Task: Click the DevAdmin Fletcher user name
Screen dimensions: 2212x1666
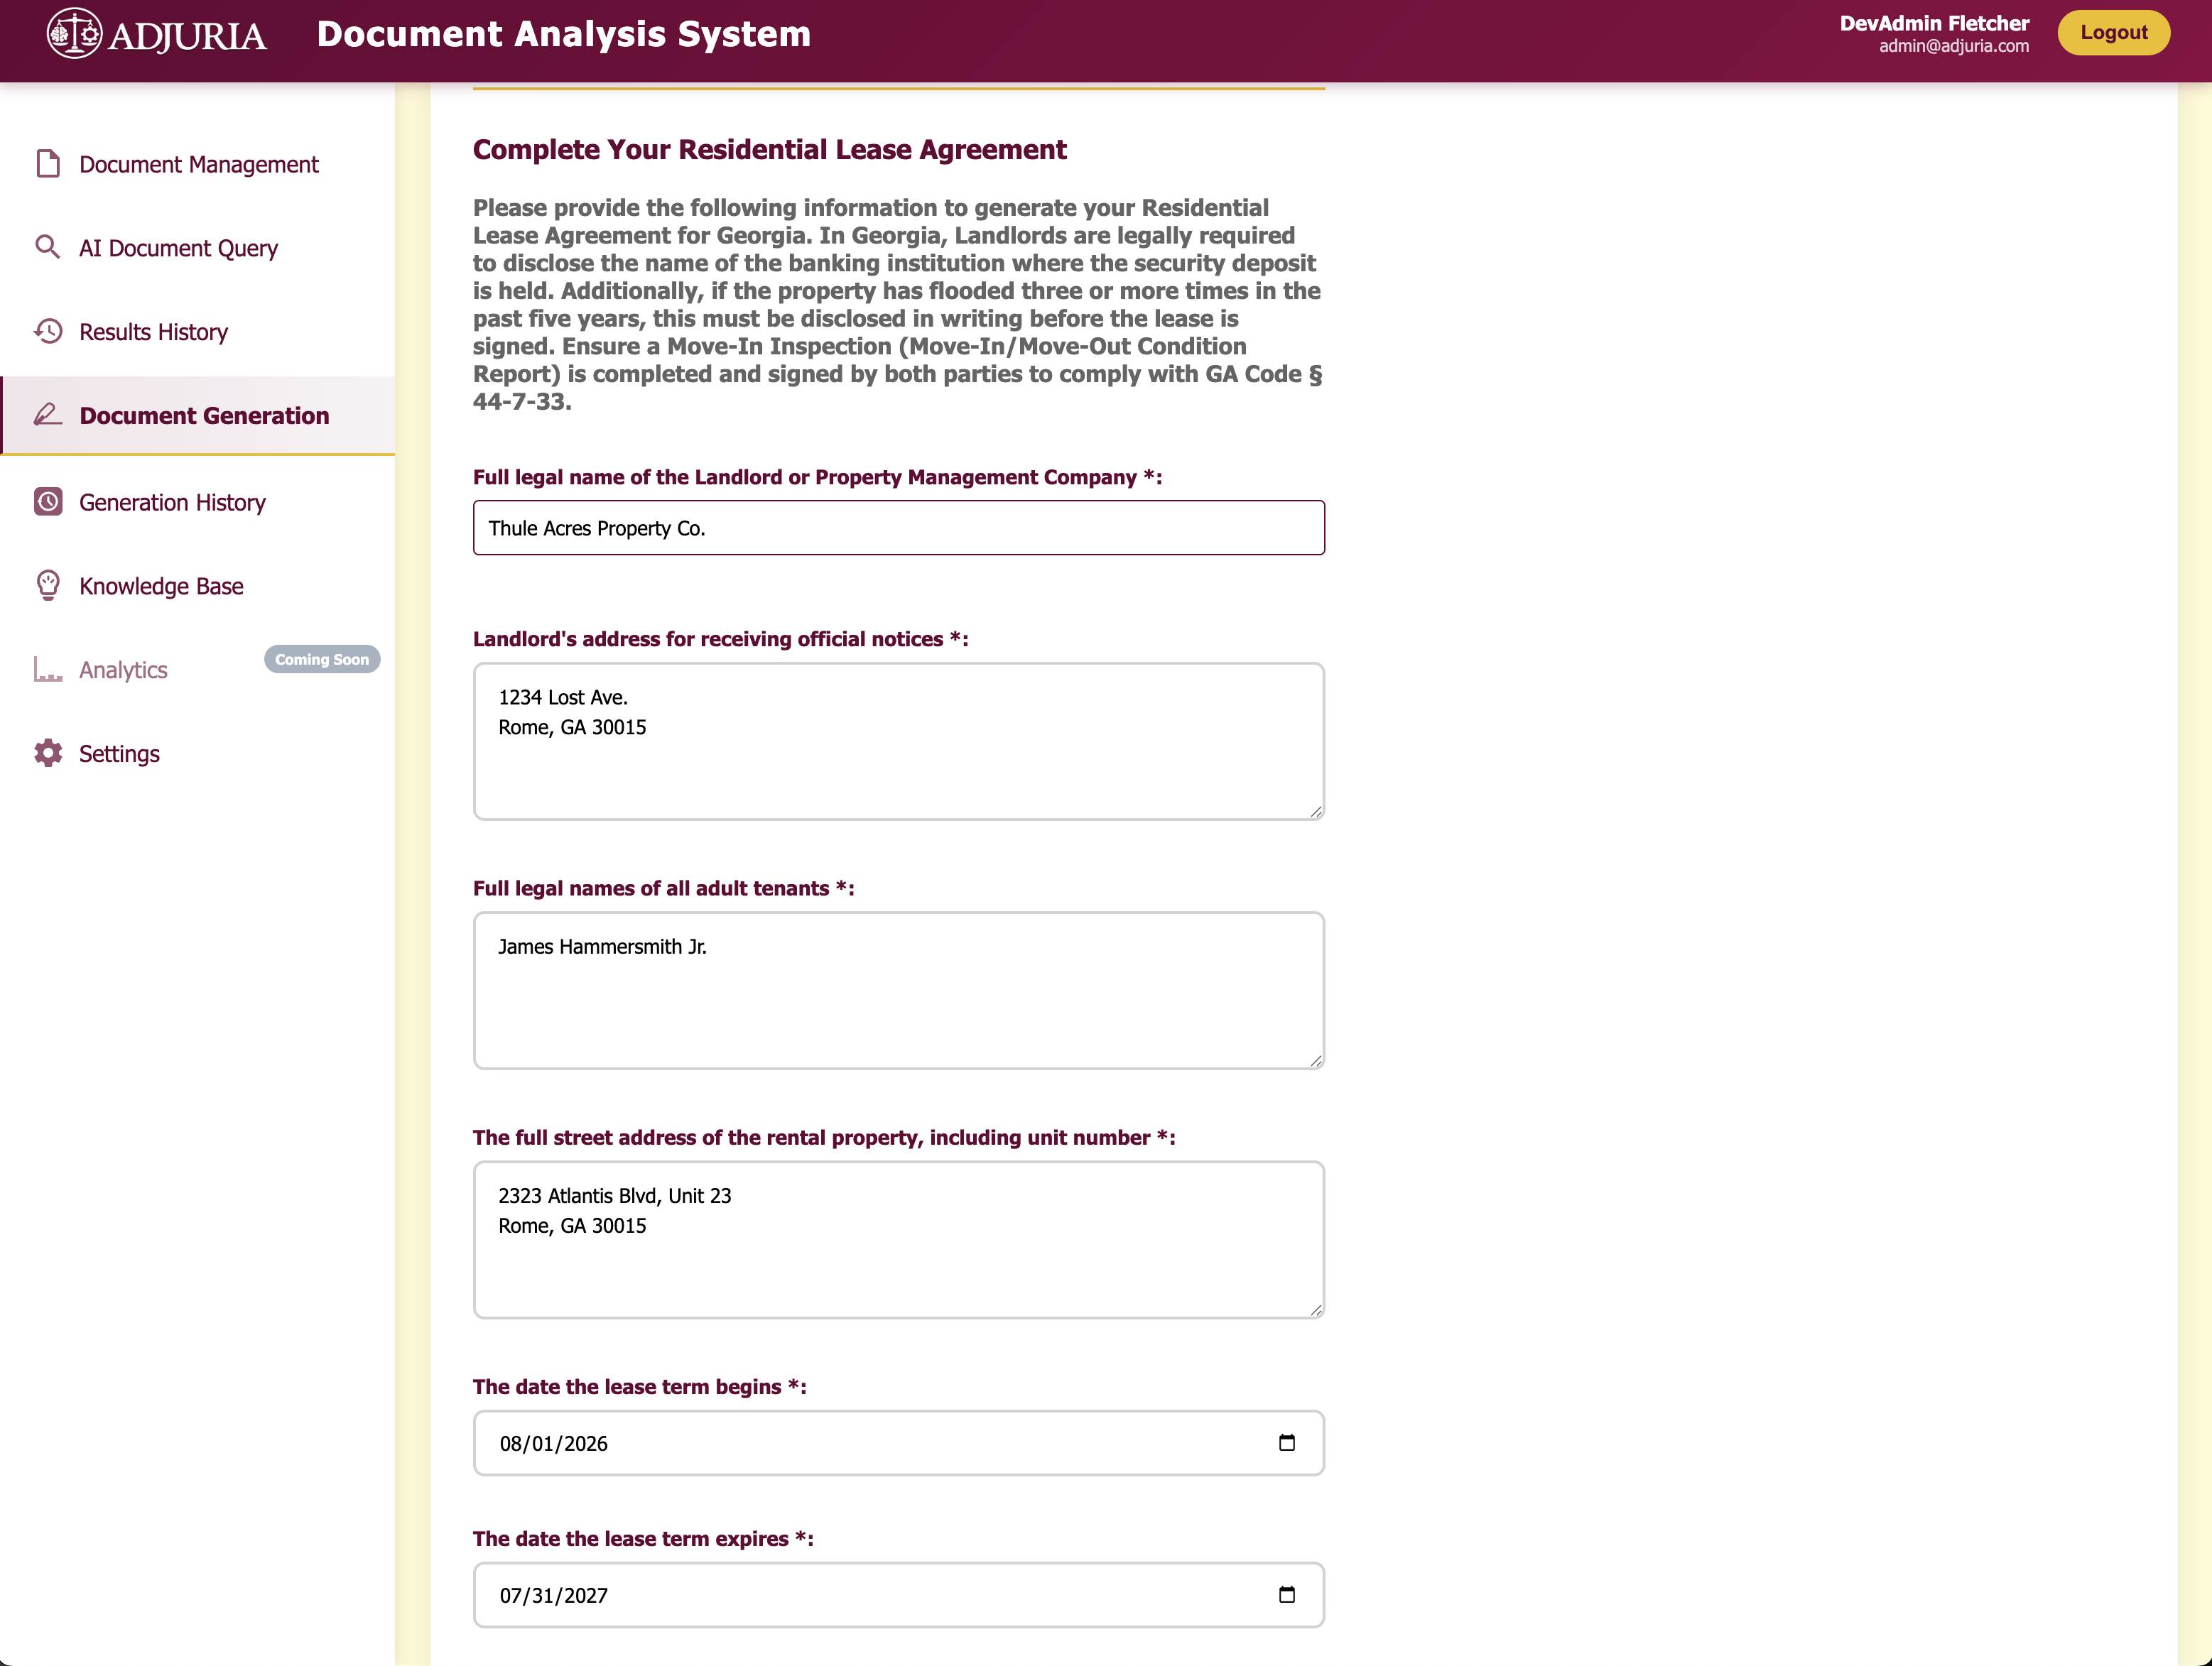Action: pos(1934,23)
